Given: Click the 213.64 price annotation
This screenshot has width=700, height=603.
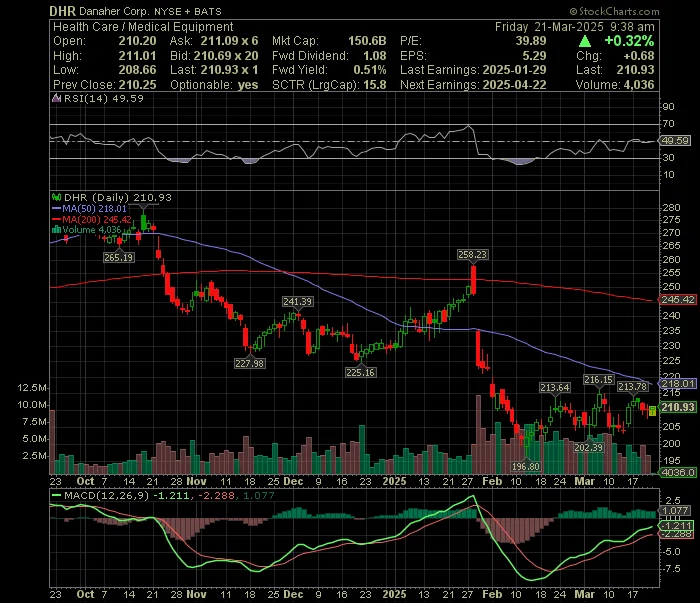Looking at the screenshot, I should pos(555,387).
